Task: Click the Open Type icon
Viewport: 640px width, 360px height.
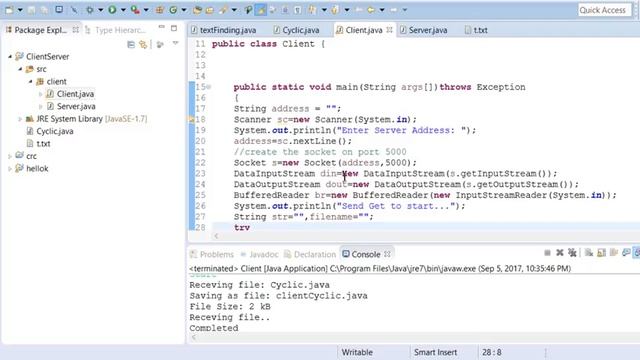Action: pos(197,10)
